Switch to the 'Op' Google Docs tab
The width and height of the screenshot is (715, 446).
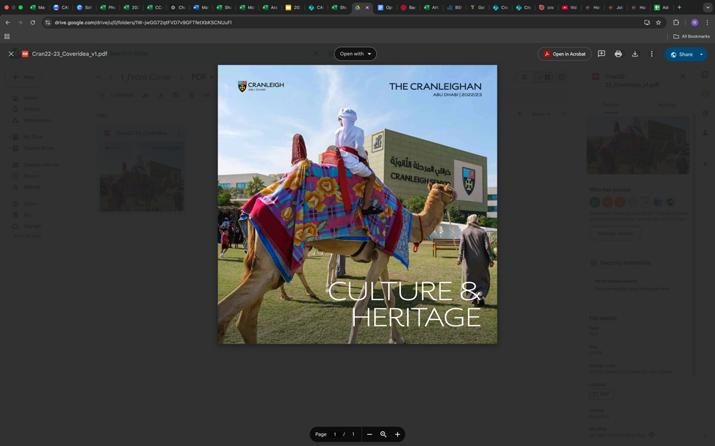coord(385,8)
